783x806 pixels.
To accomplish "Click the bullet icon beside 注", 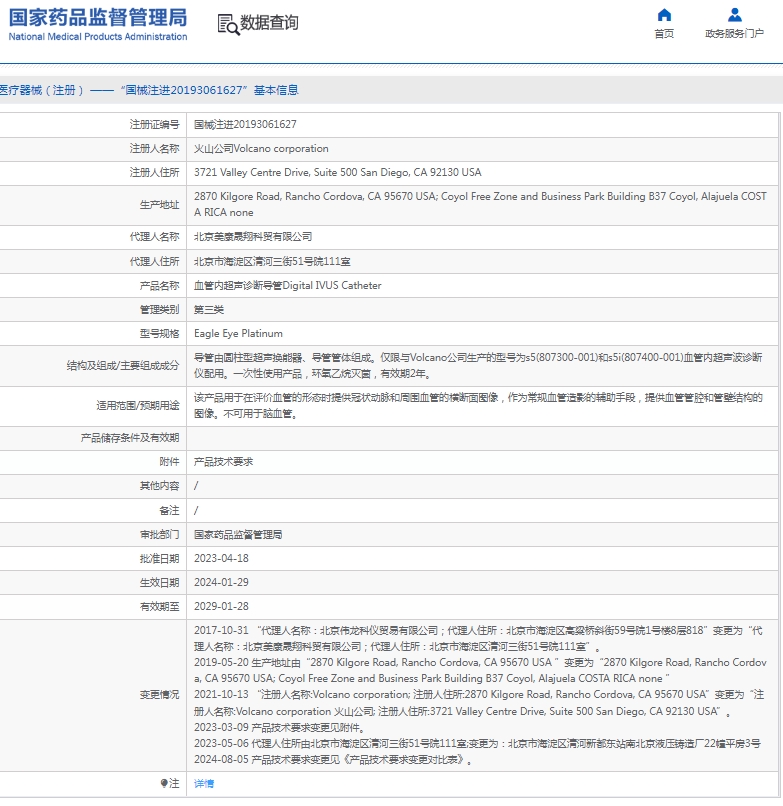I will coord(164,783).
